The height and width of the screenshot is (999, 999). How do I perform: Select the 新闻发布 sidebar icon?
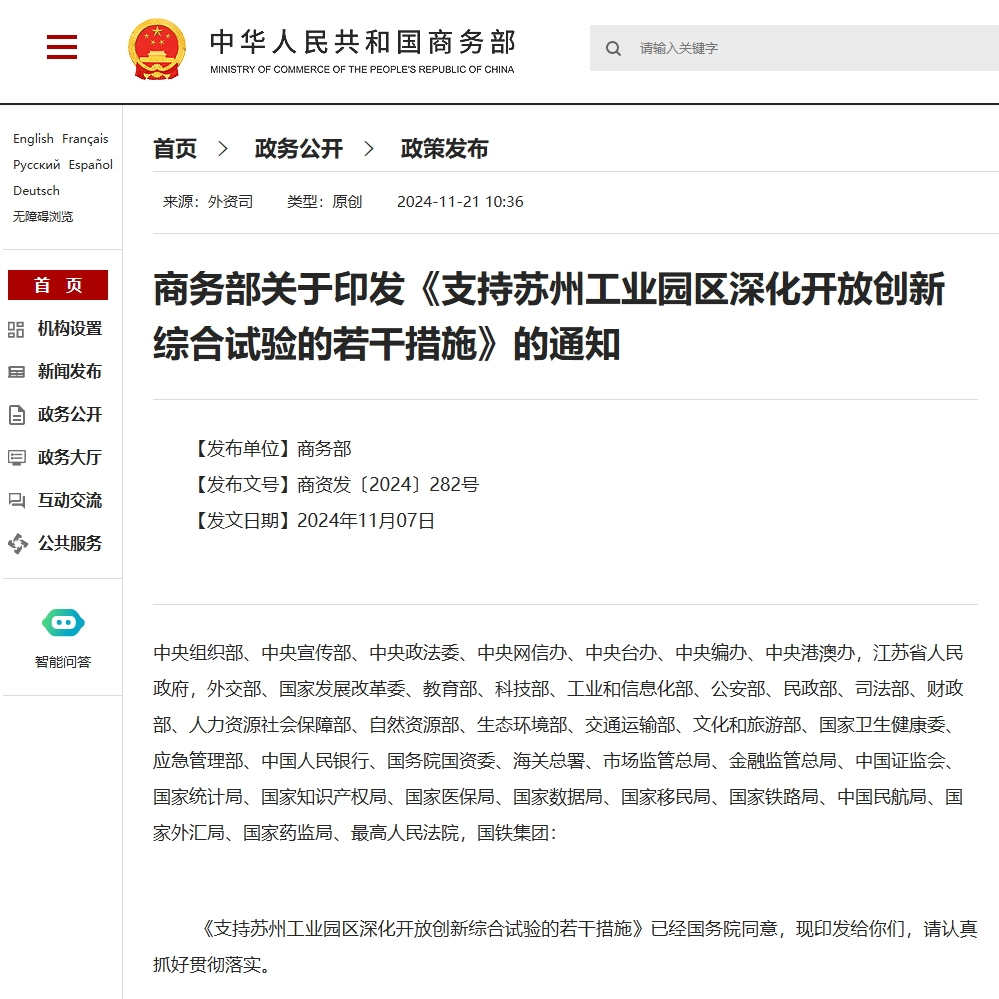[17, 371]
